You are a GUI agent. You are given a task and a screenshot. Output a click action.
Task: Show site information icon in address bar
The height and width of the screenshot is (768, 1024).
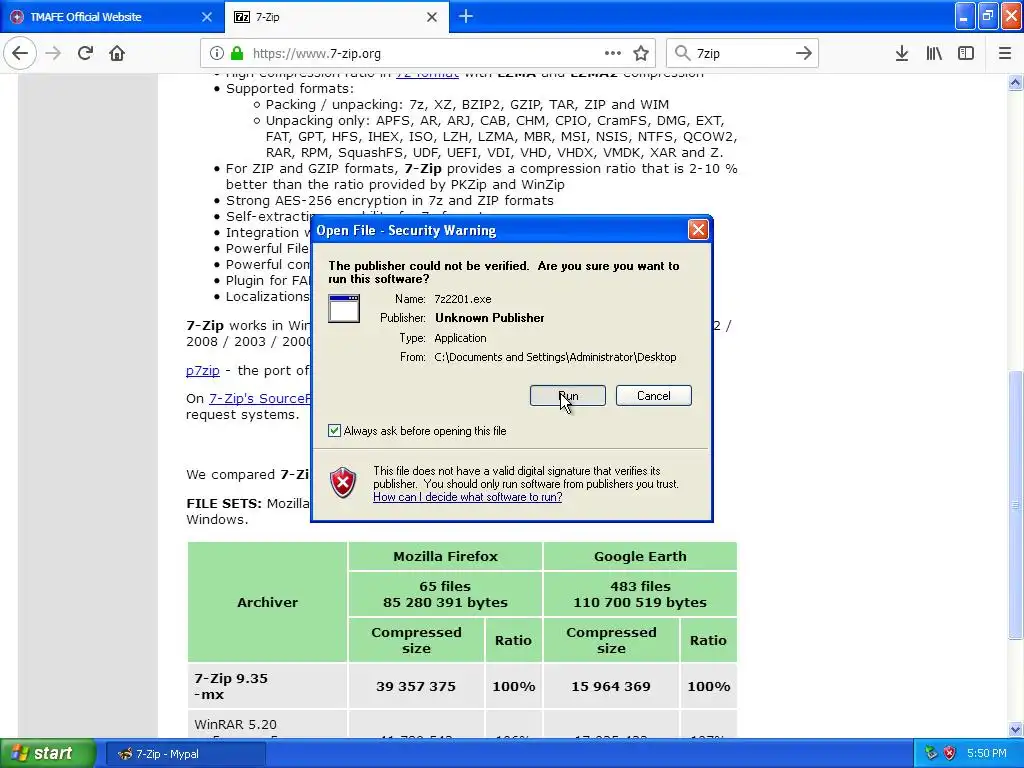(217, 53)
